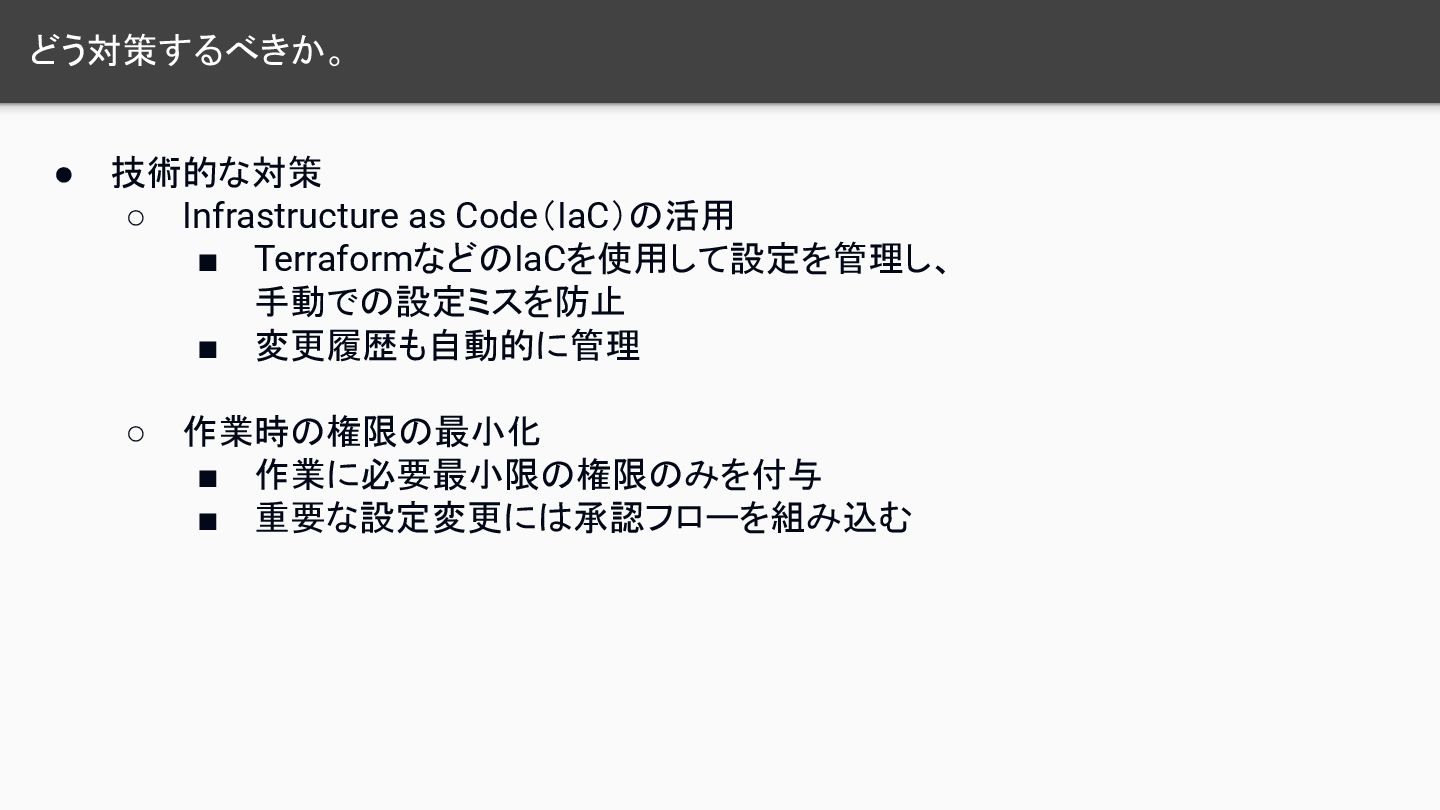Click the text 作業に必要最小限の権限のみを付与

pos(539,475)
